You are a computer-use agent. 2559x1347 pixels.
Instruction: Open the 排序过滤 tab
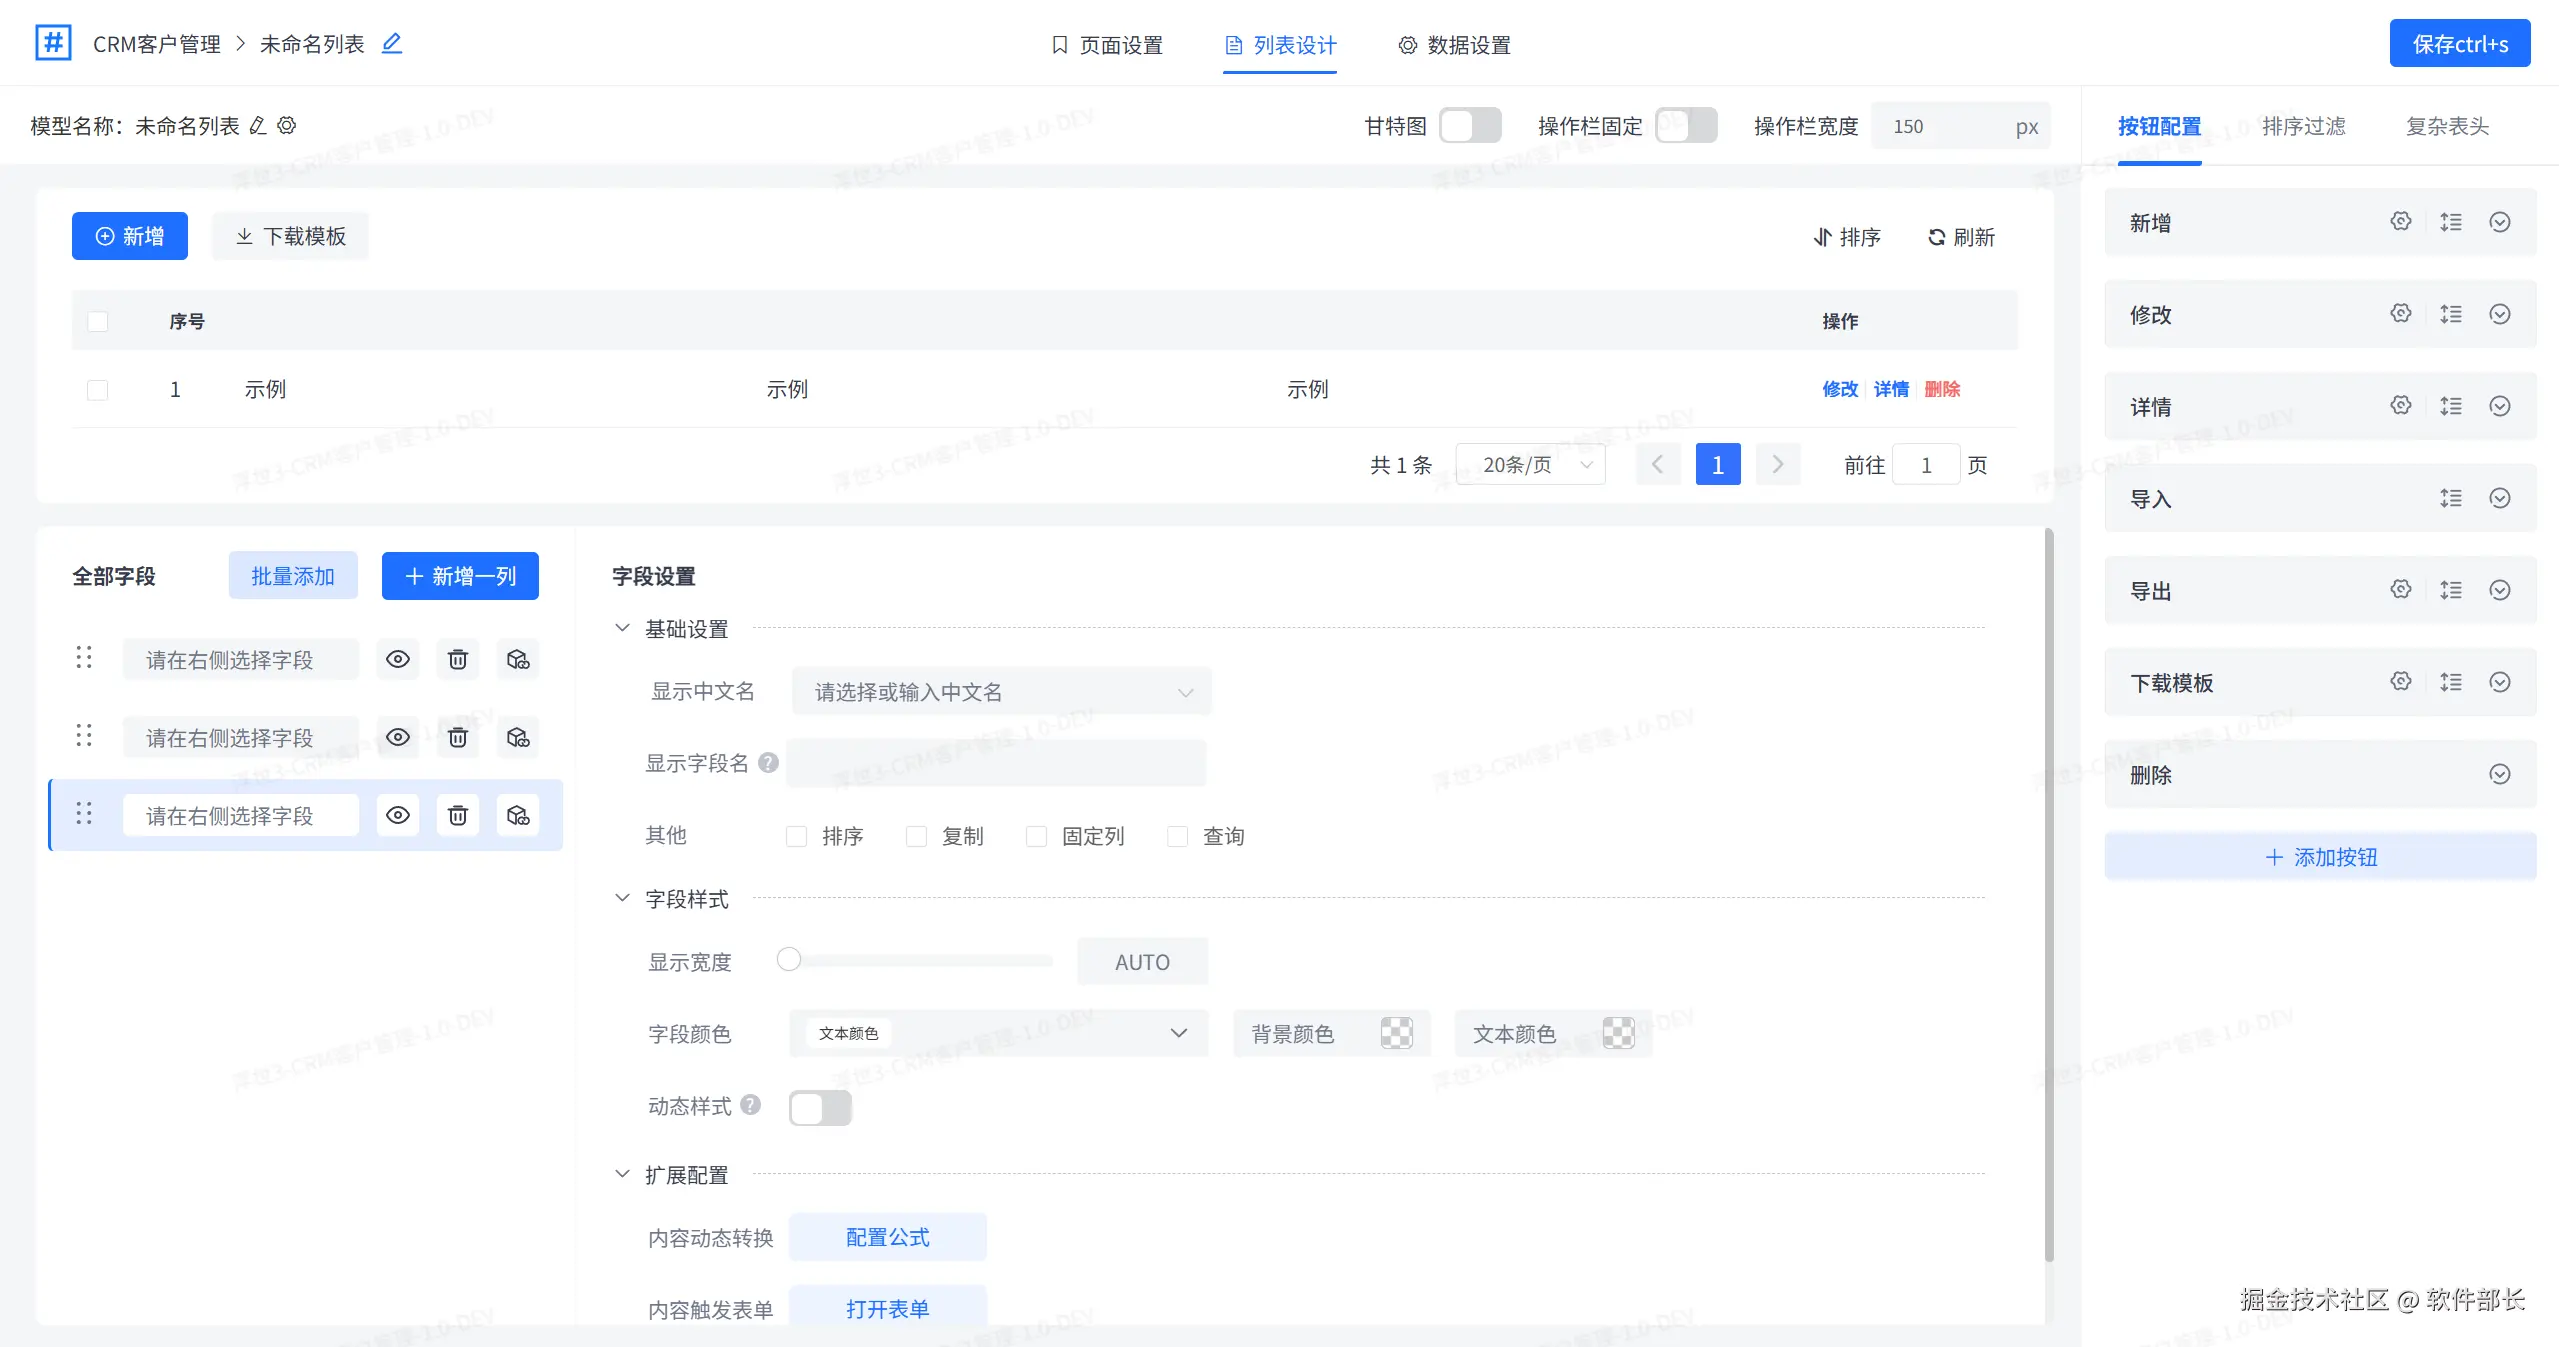tap(2303, 127)
